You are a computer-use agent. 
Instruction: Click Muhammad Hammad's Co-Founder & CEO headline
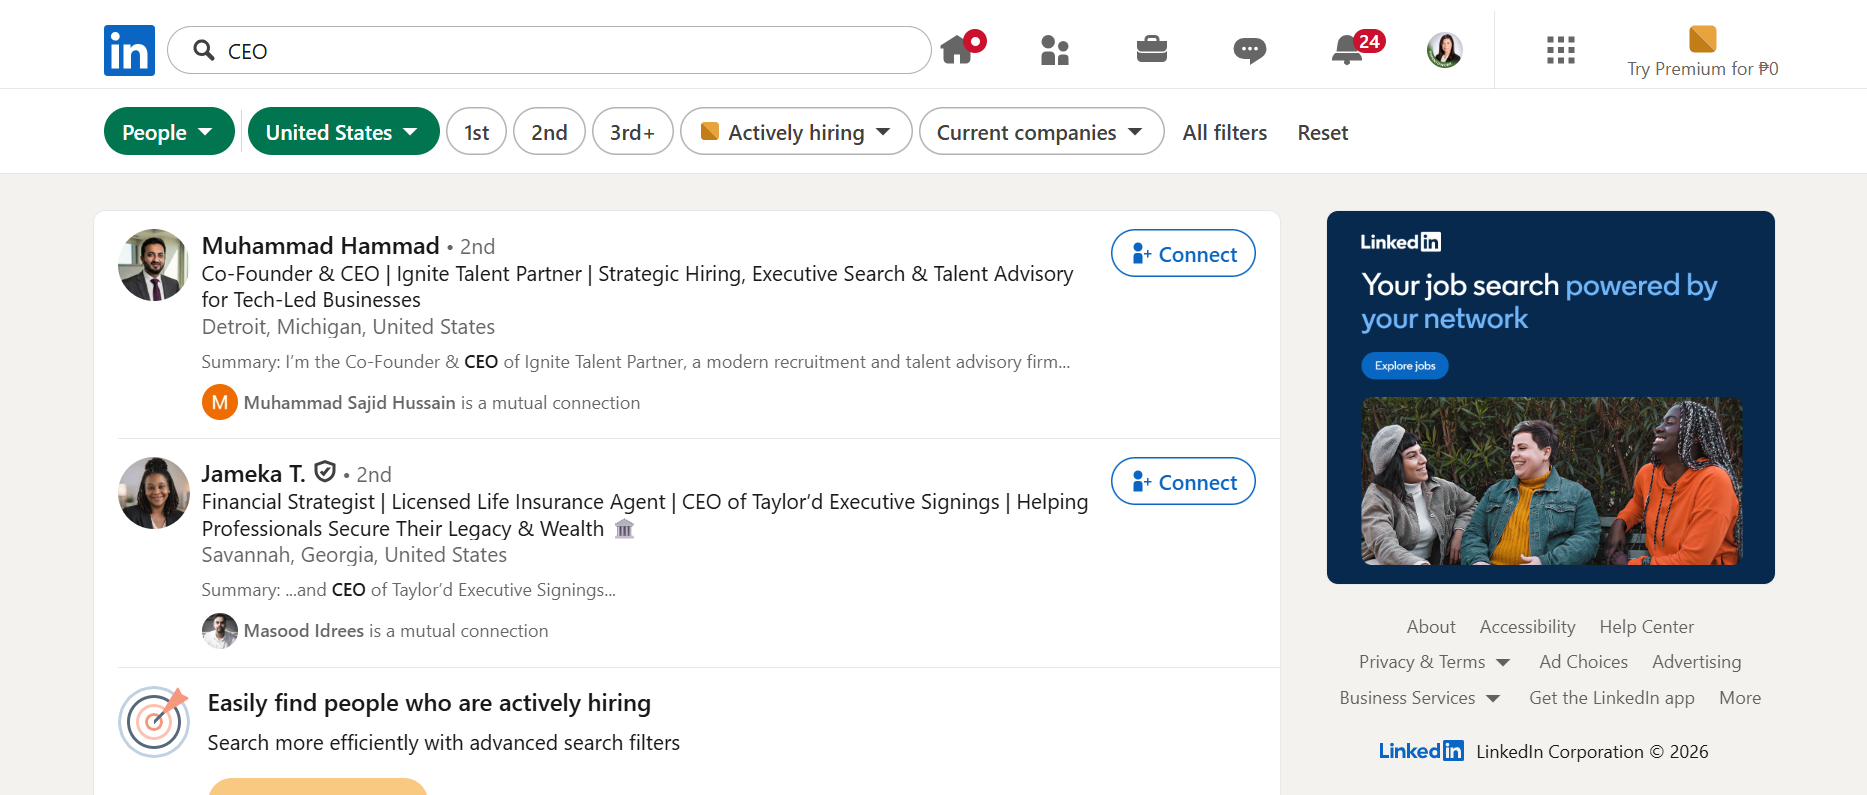(x=637, y=287)
